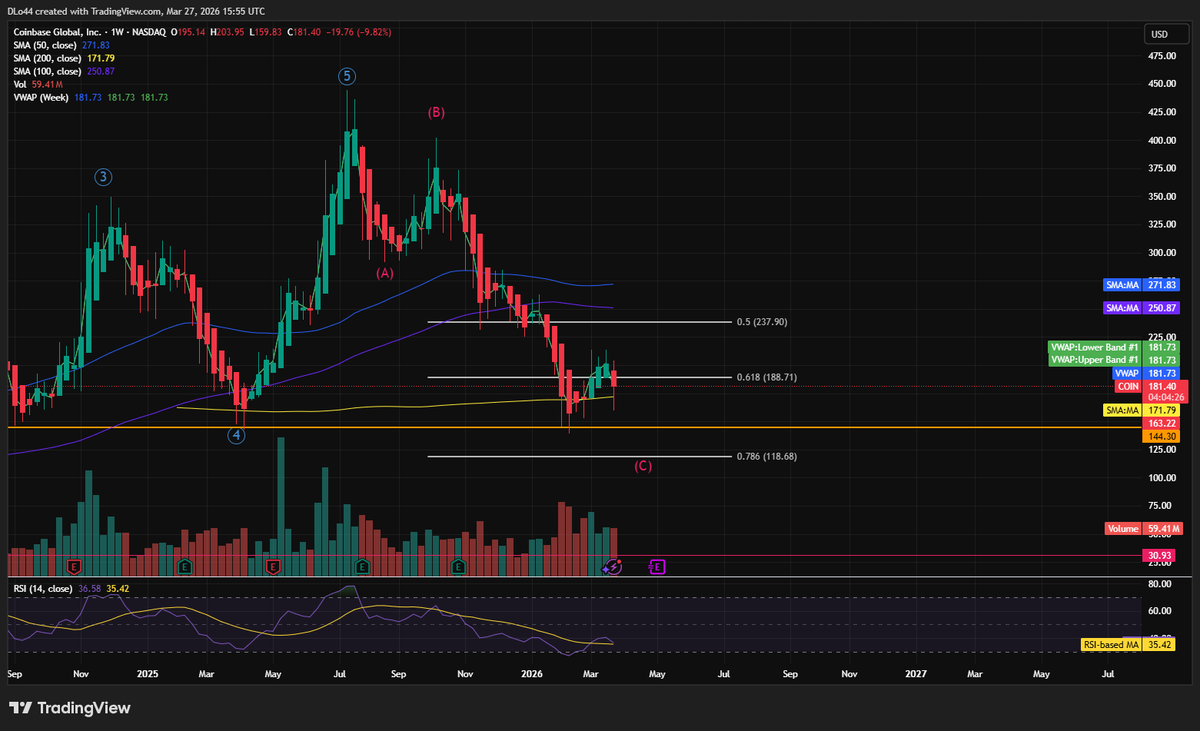Click the orange 144.30 price line label

[1163, 437]
